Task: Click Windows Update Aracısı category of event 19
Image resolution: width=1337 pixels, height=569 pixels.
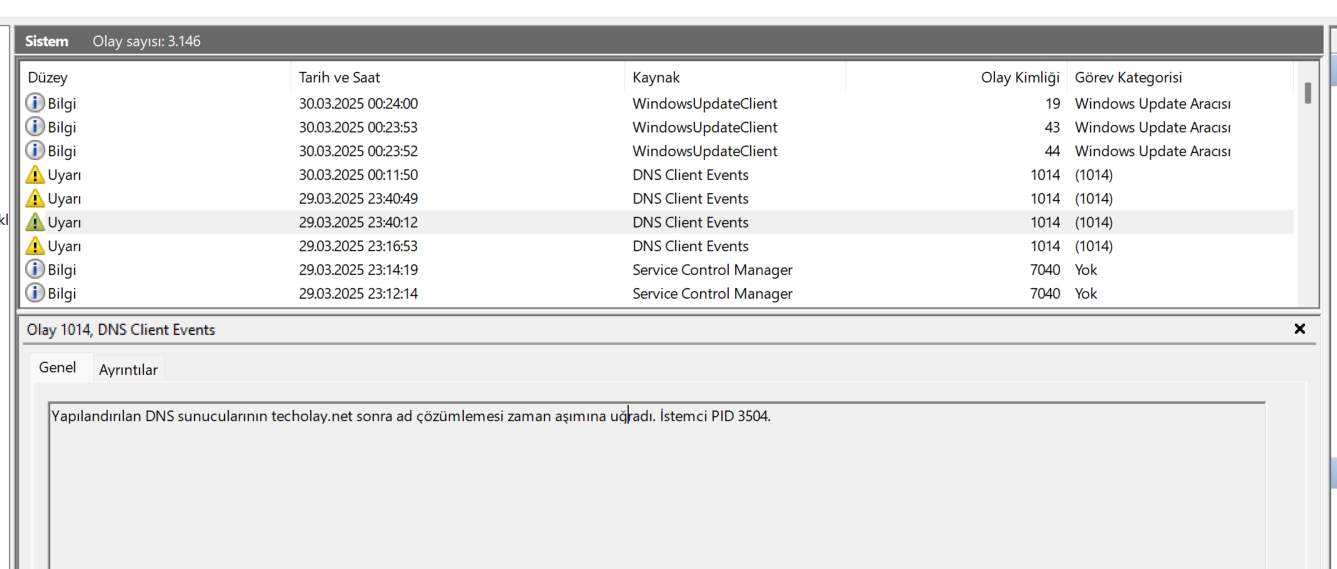Action: pyautogui.click(x=1153, y=103)
